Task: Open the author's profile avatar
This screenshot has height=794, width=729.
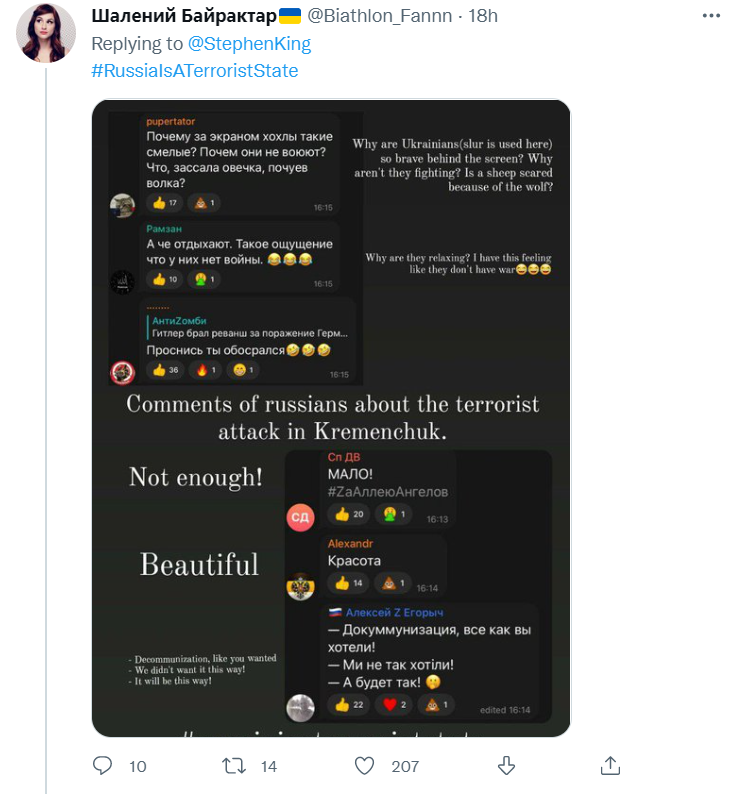Action: click(46, 32)
